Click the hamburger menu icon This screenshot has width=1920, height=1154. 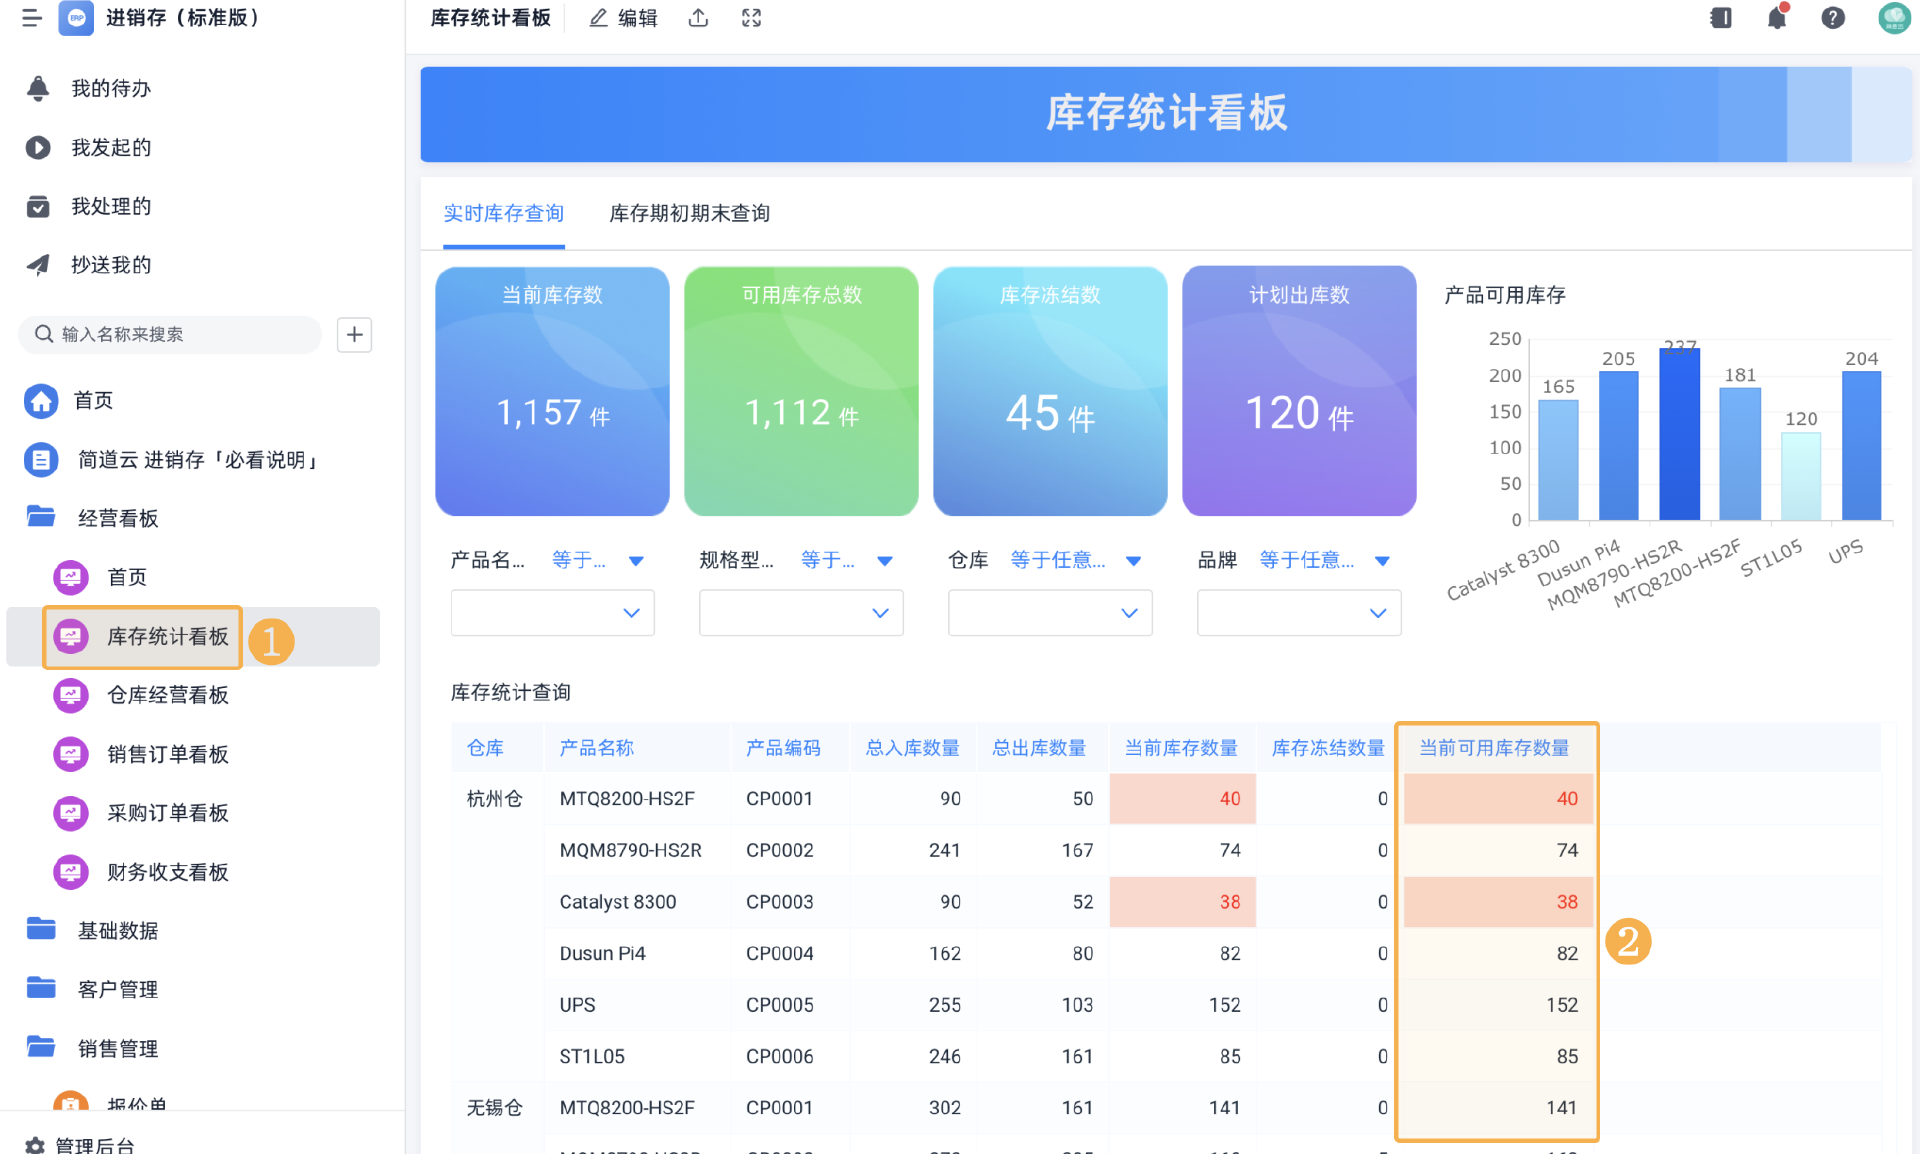click(x=32, y=18)
